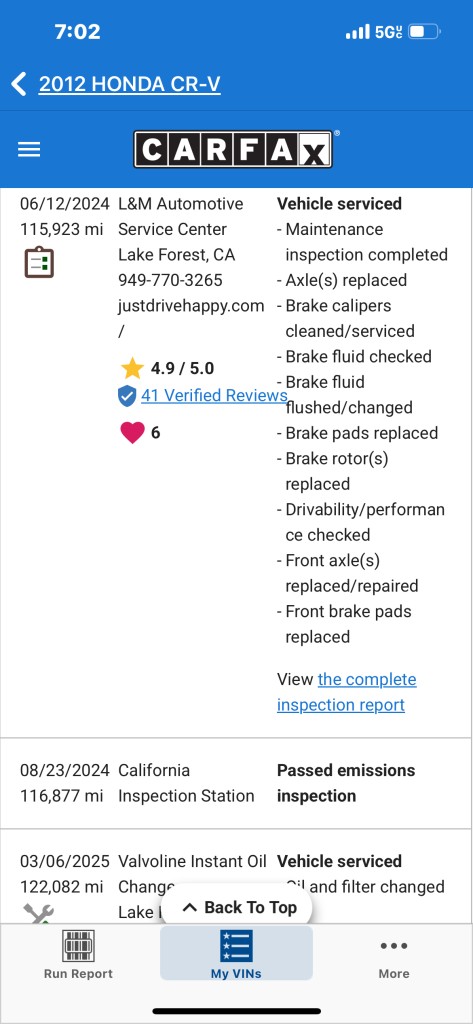The image size is (473, 1024).
Task: Open the hamburger menu icon
Action: coord(29,150)
